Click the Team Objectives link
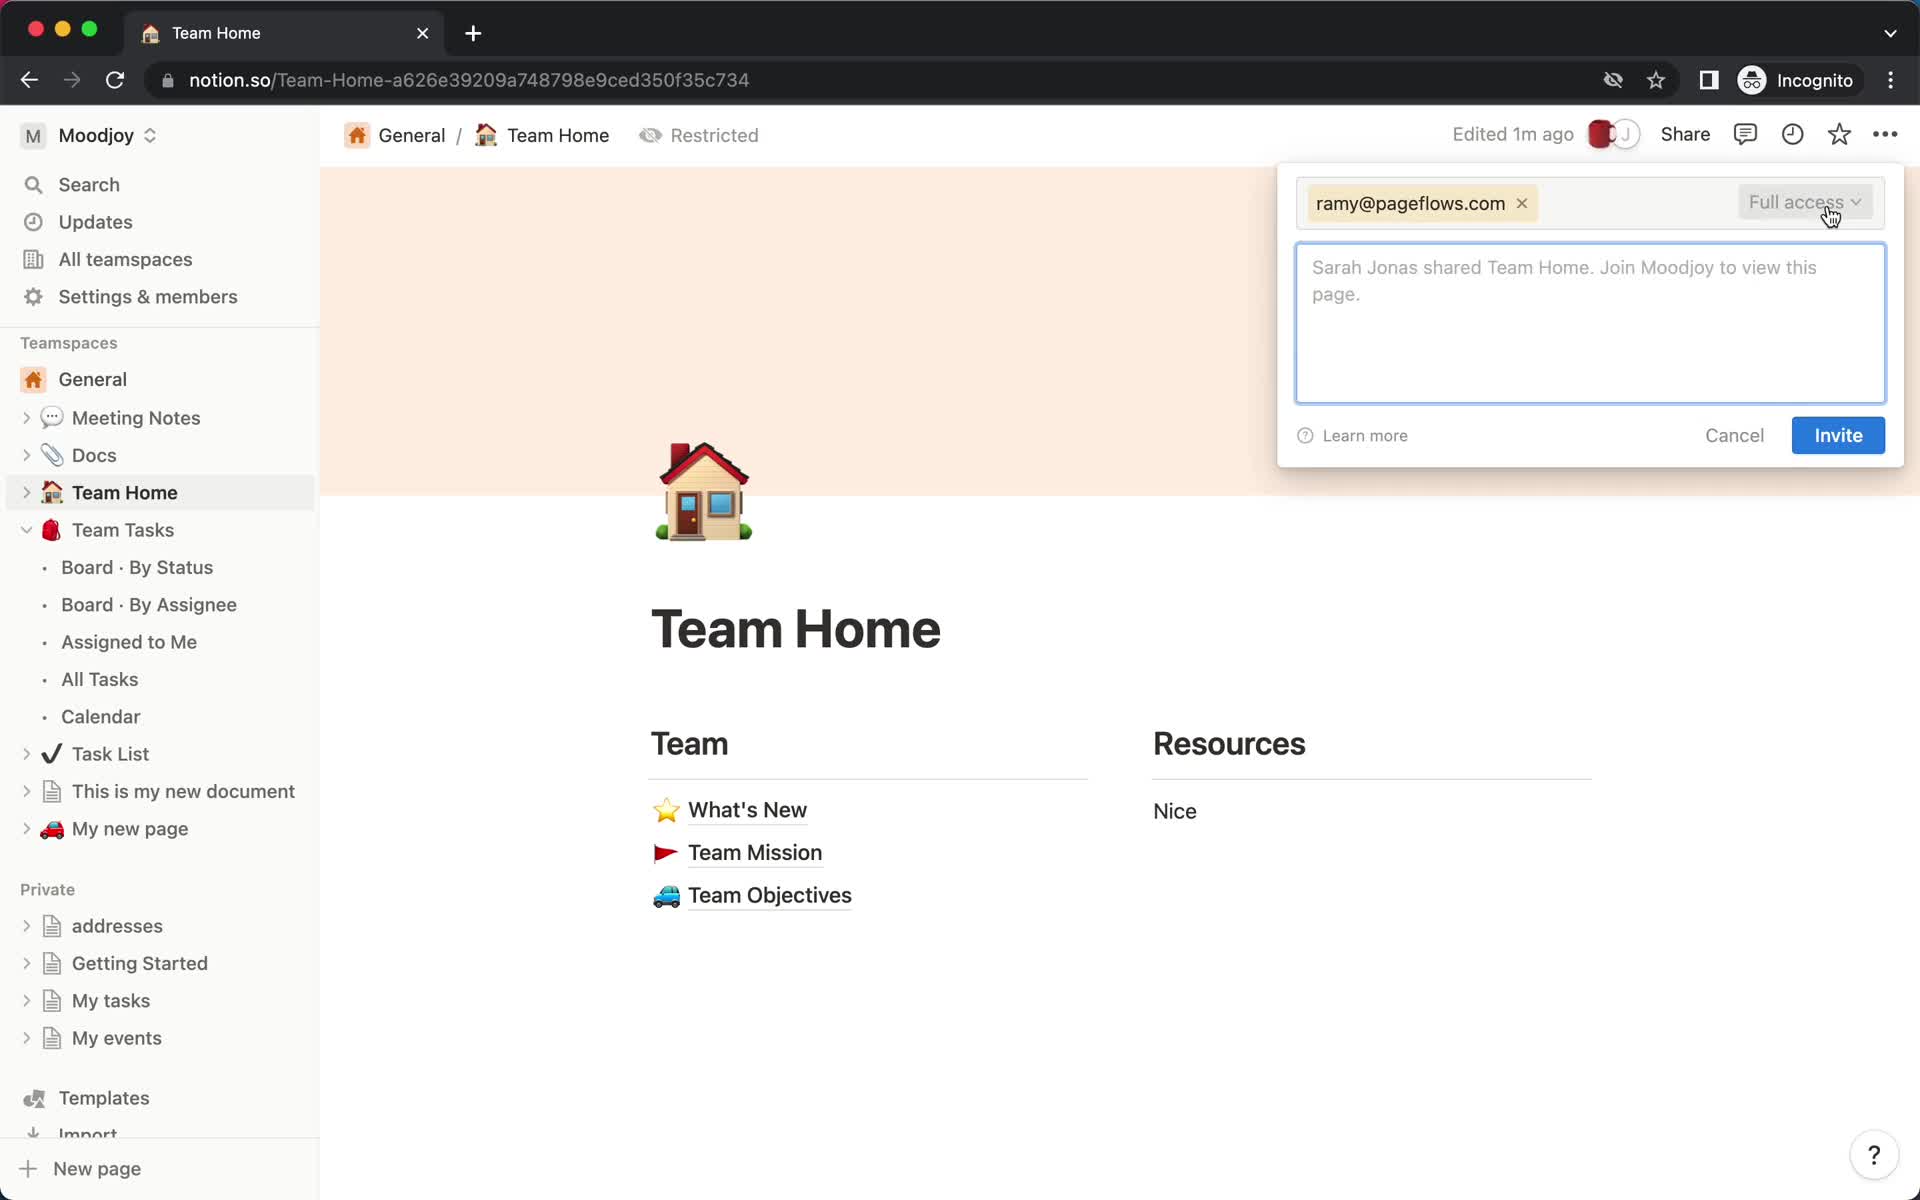Screen dimensions: 1920x1200 770,896
